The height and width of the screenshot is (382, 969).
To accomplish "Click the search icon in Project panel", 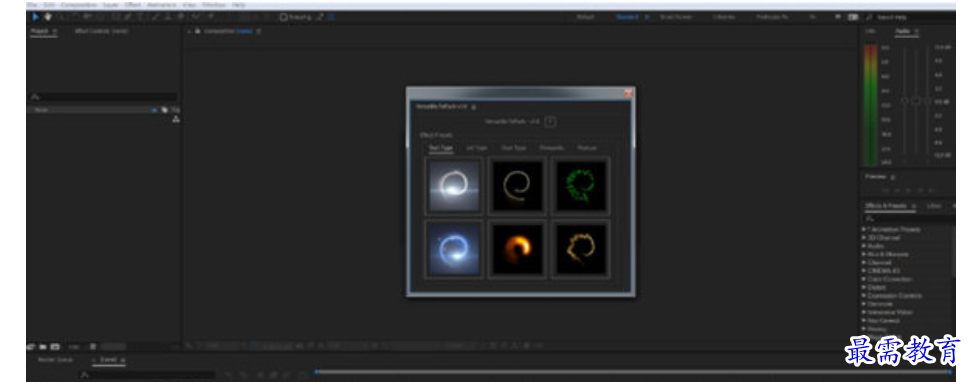I will click(35, 97).
